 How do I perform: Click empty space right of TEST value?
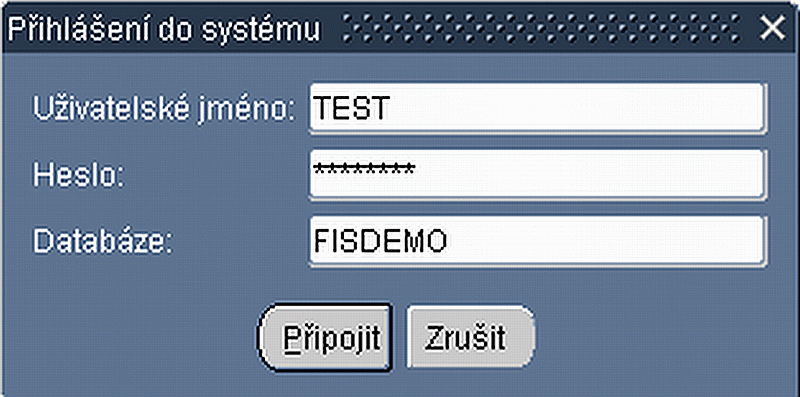577,109
